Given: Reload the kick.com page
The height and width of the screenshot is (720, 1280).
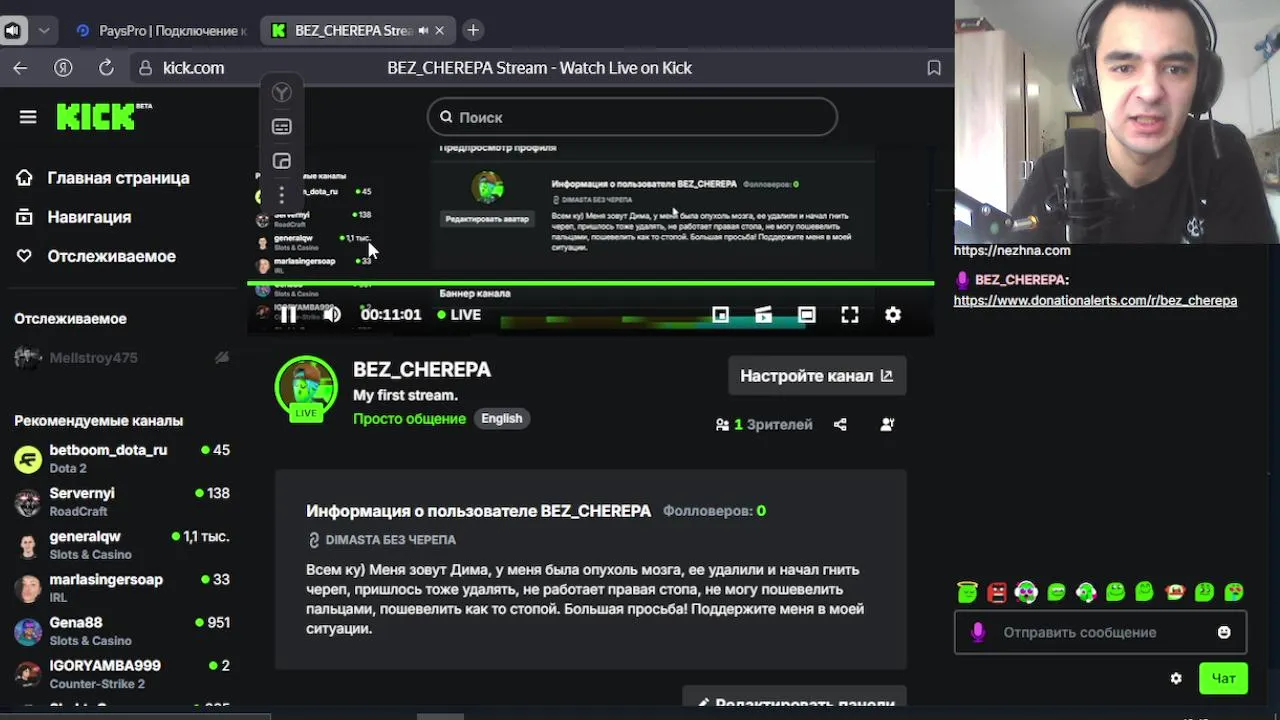Looking at the screenshot, I should point(106,68).
